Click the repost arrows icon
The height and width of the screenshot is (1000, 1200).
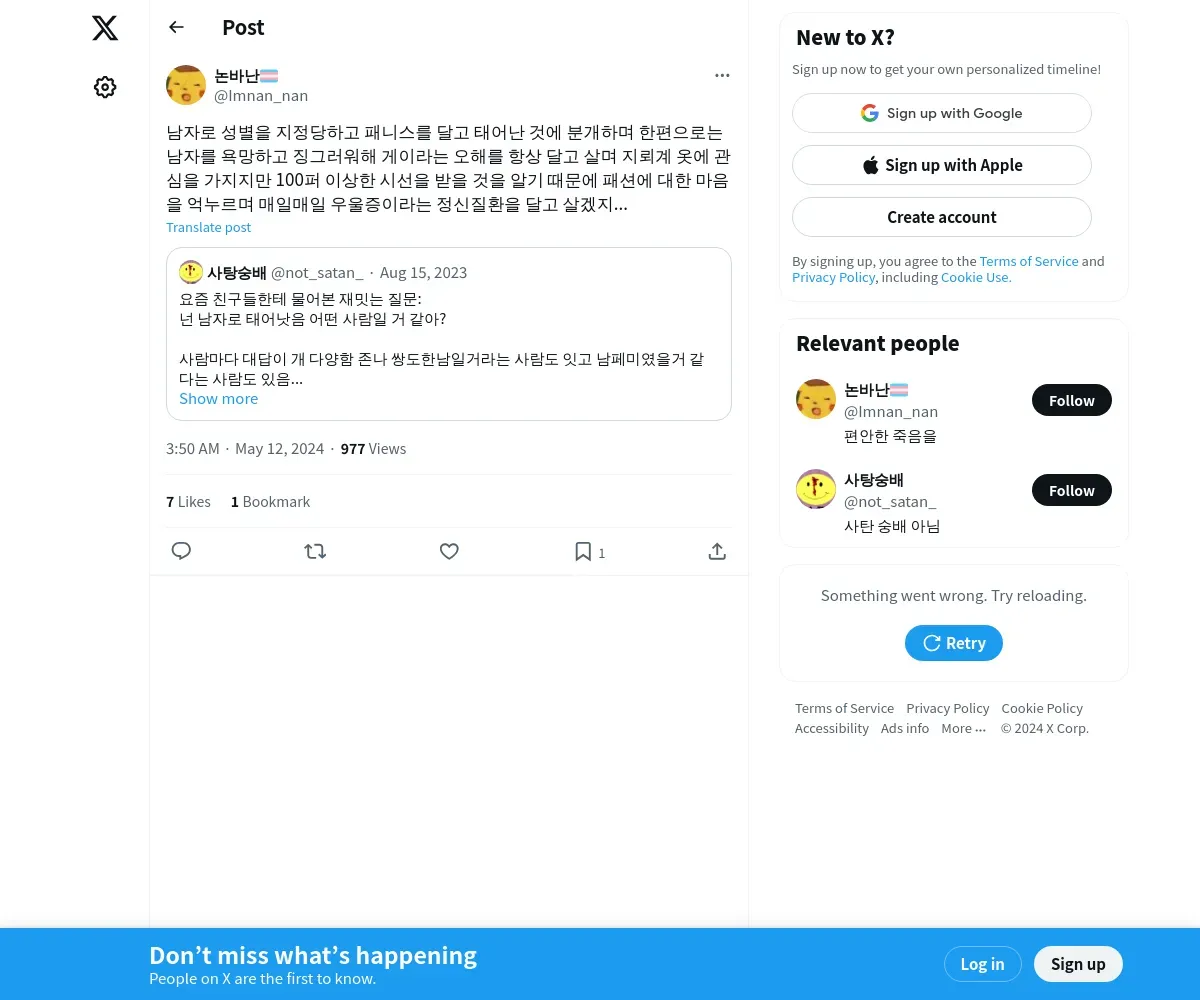pos(315,551)
